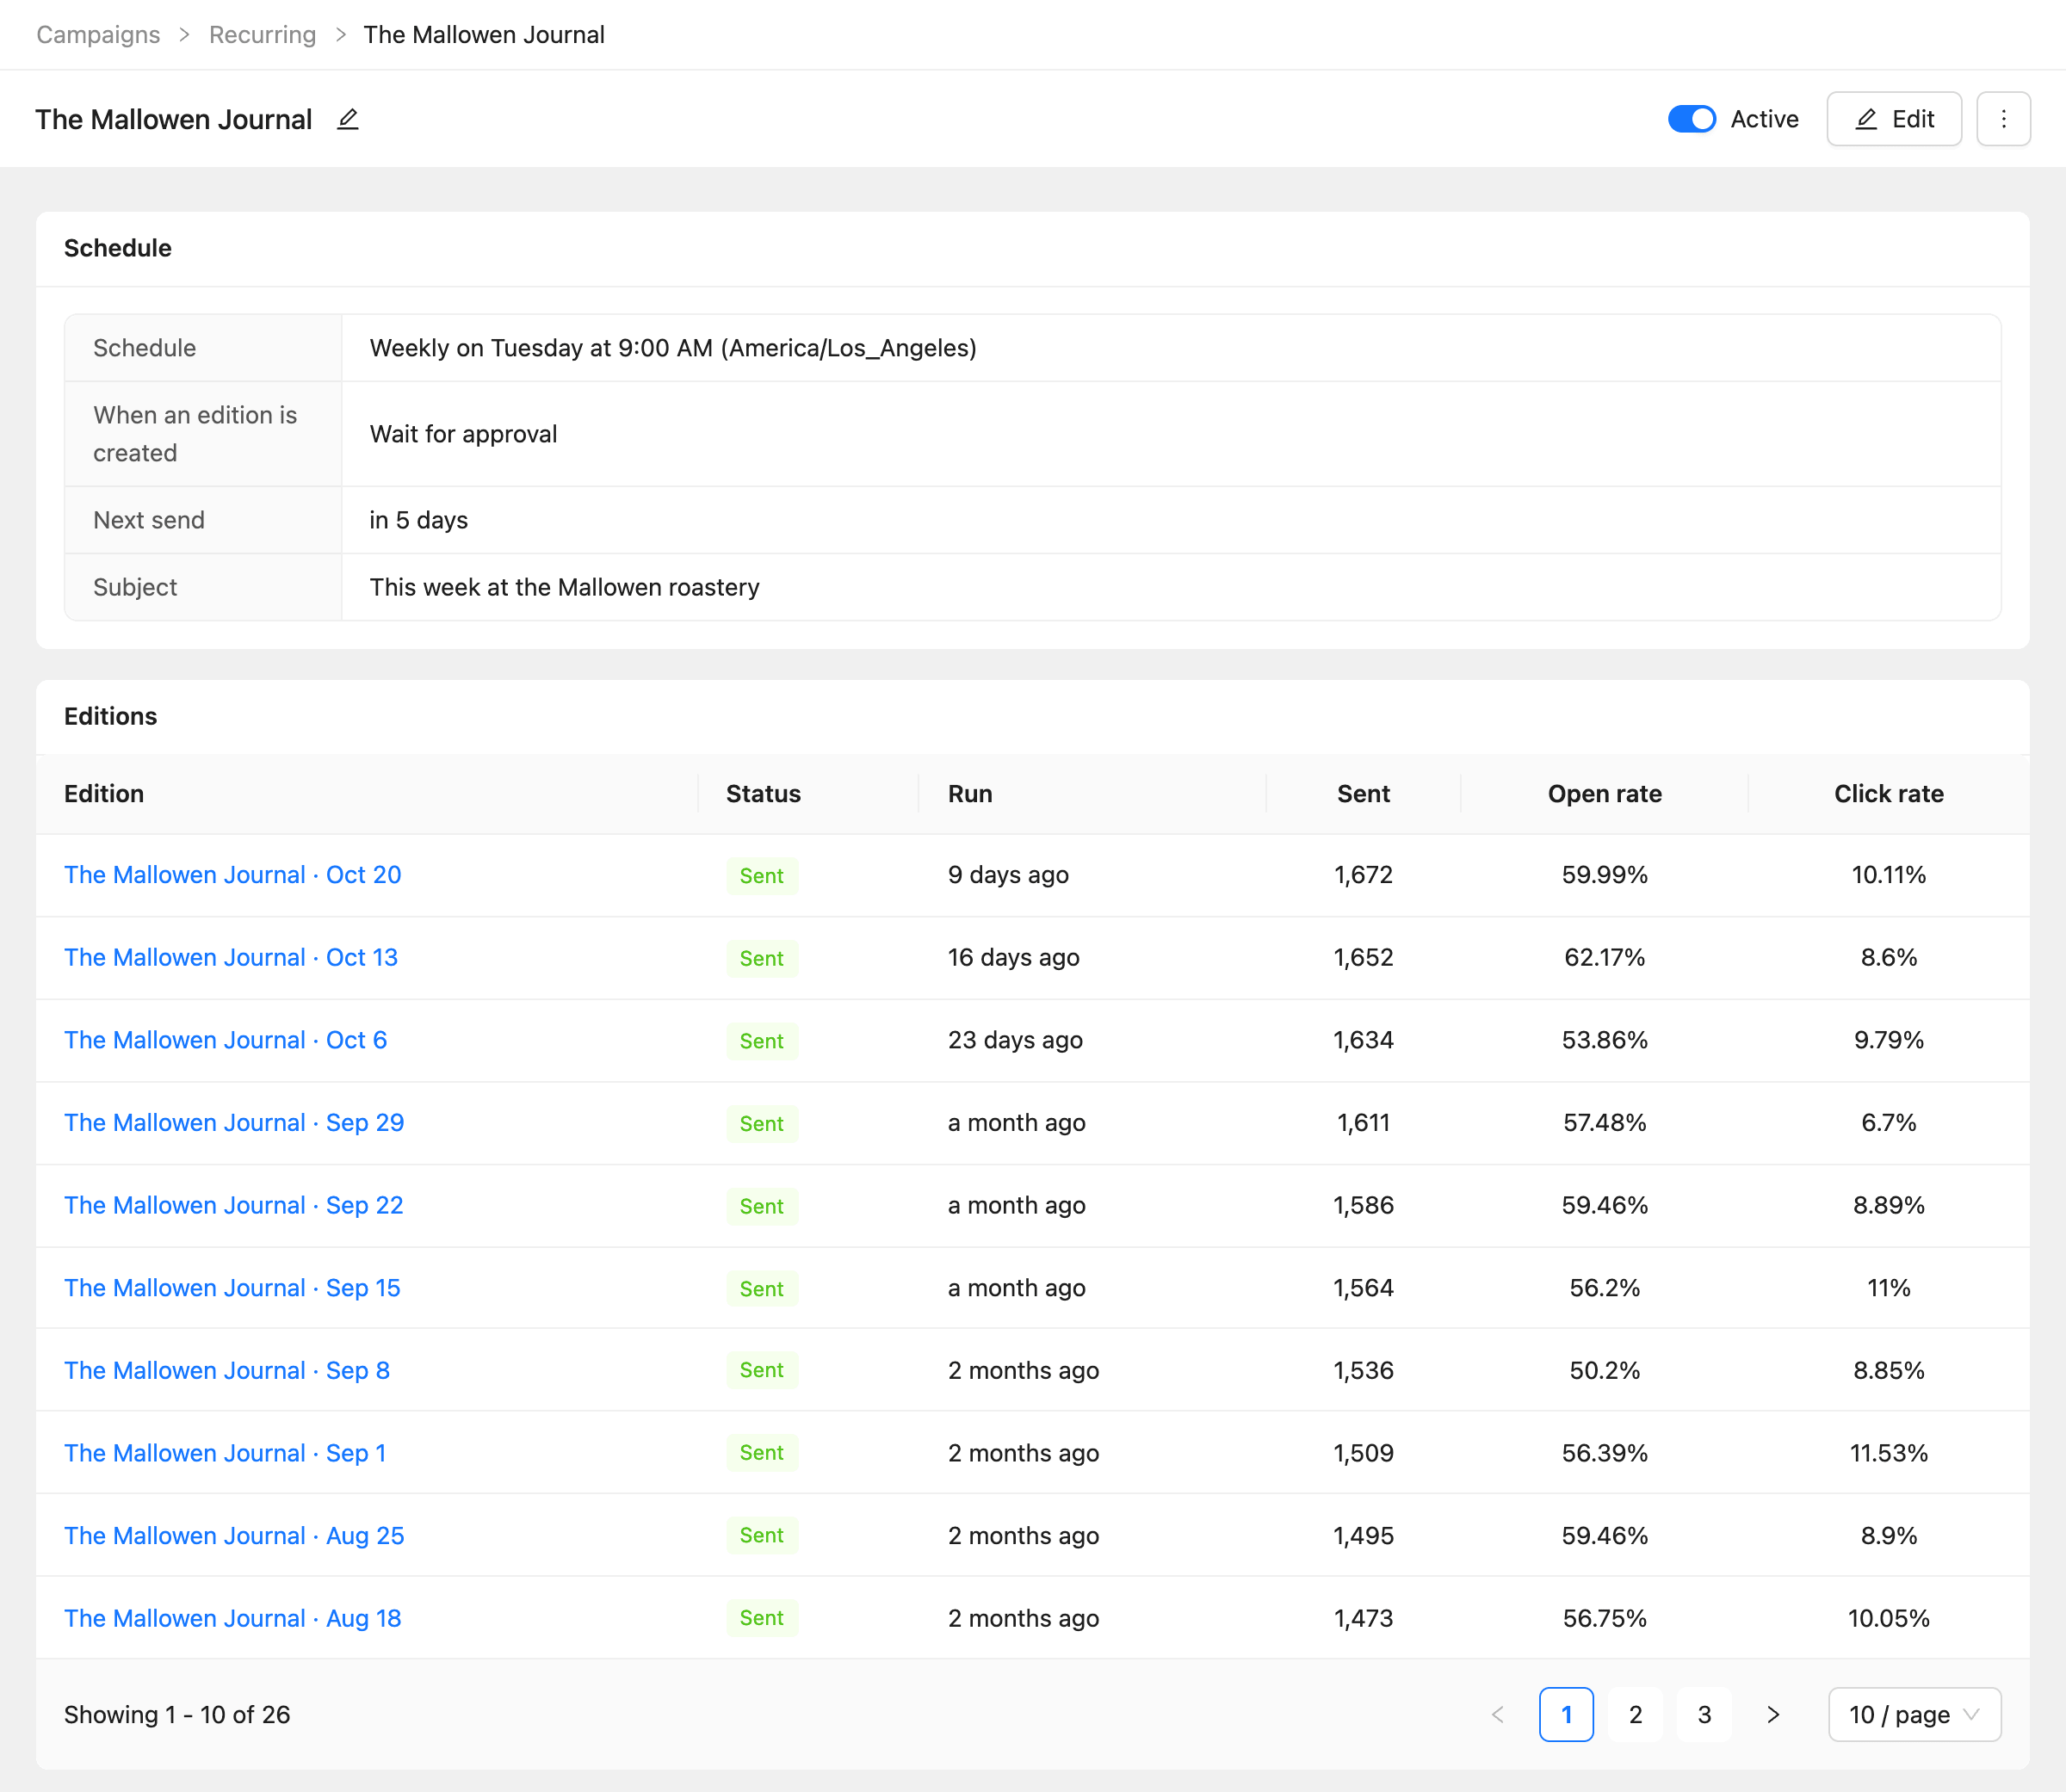Viewport: 2066px width, 1792px height.
Task: Open The Mallowen Journal · Sep 22 edition
Action: point(233,1205)
